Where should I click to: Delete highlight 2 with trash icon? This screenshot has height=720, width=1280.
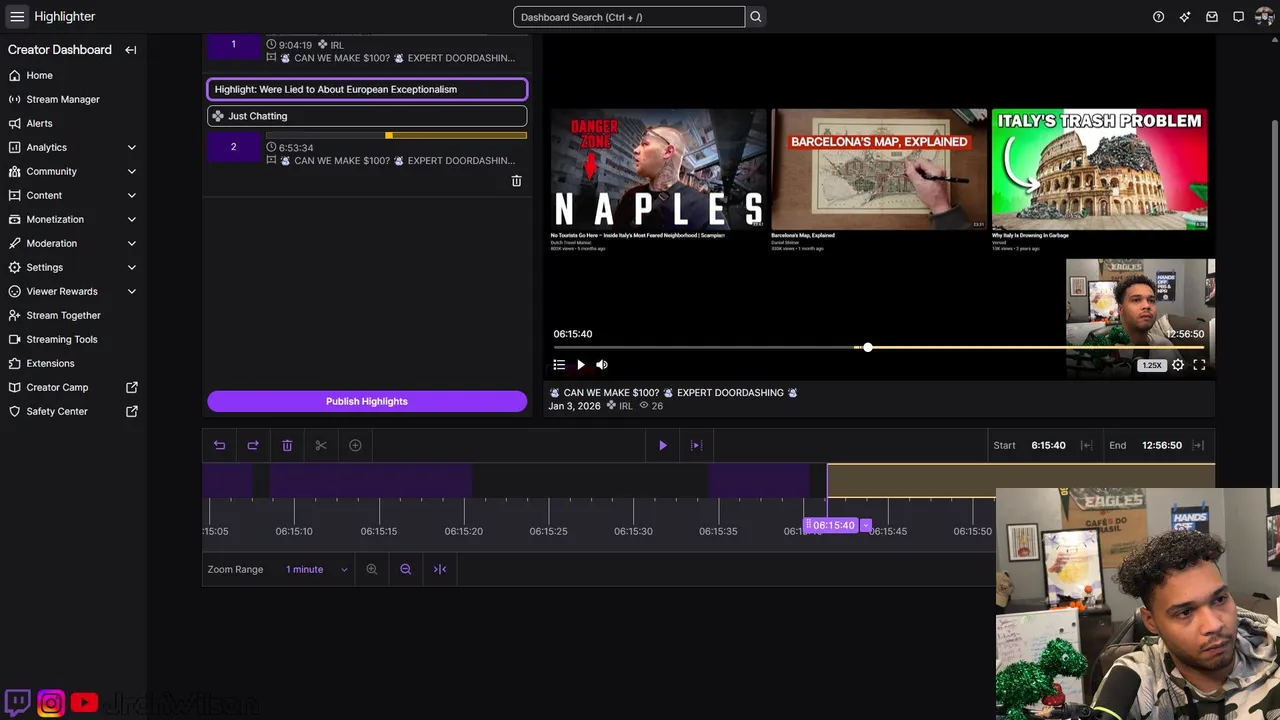[516, 181]
